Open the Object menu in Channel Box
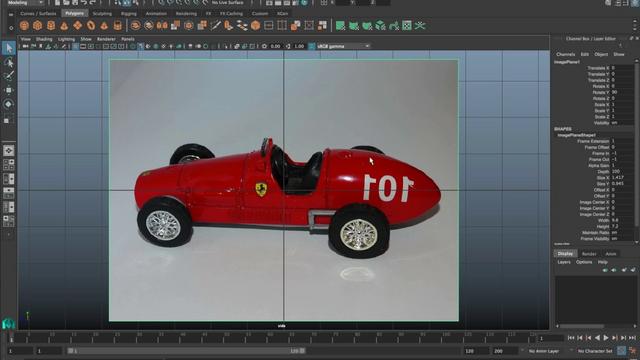Screen dimensions: 640x360 (601, 54)
